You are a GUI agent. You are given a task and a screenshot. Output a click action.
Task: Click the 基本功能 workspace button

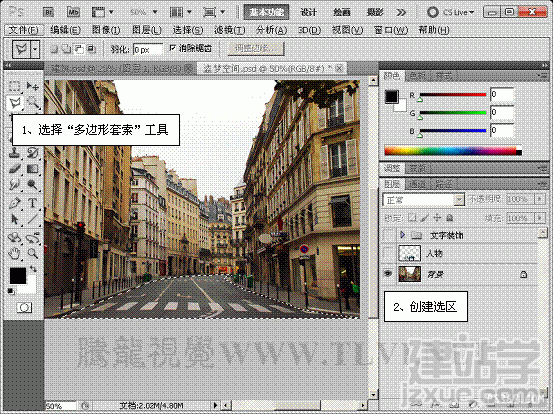[267, 12]
